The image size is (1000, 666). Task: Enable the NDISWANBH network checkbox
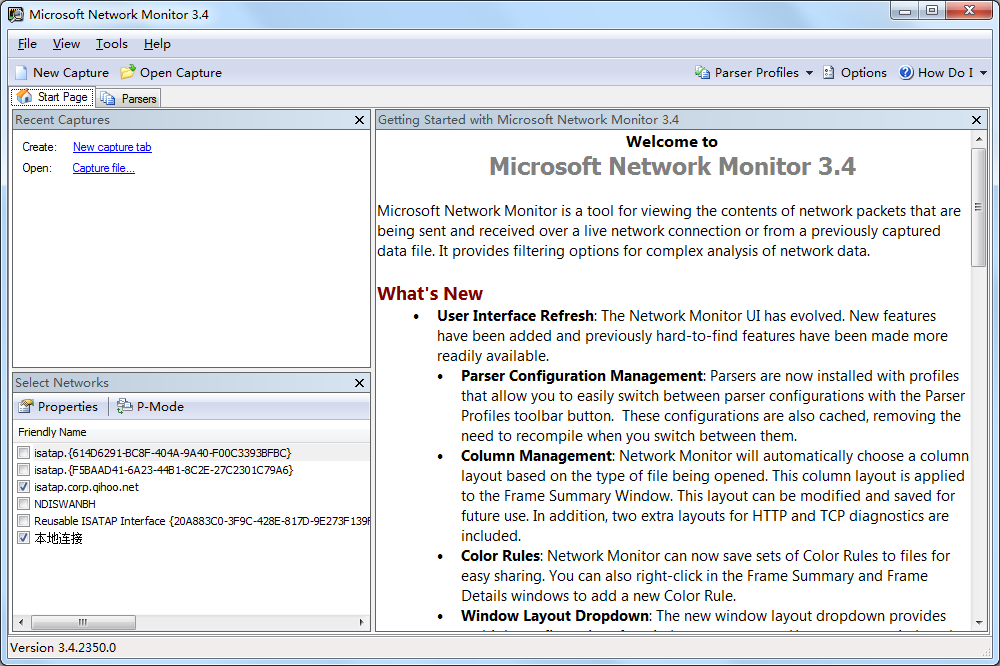24,504
